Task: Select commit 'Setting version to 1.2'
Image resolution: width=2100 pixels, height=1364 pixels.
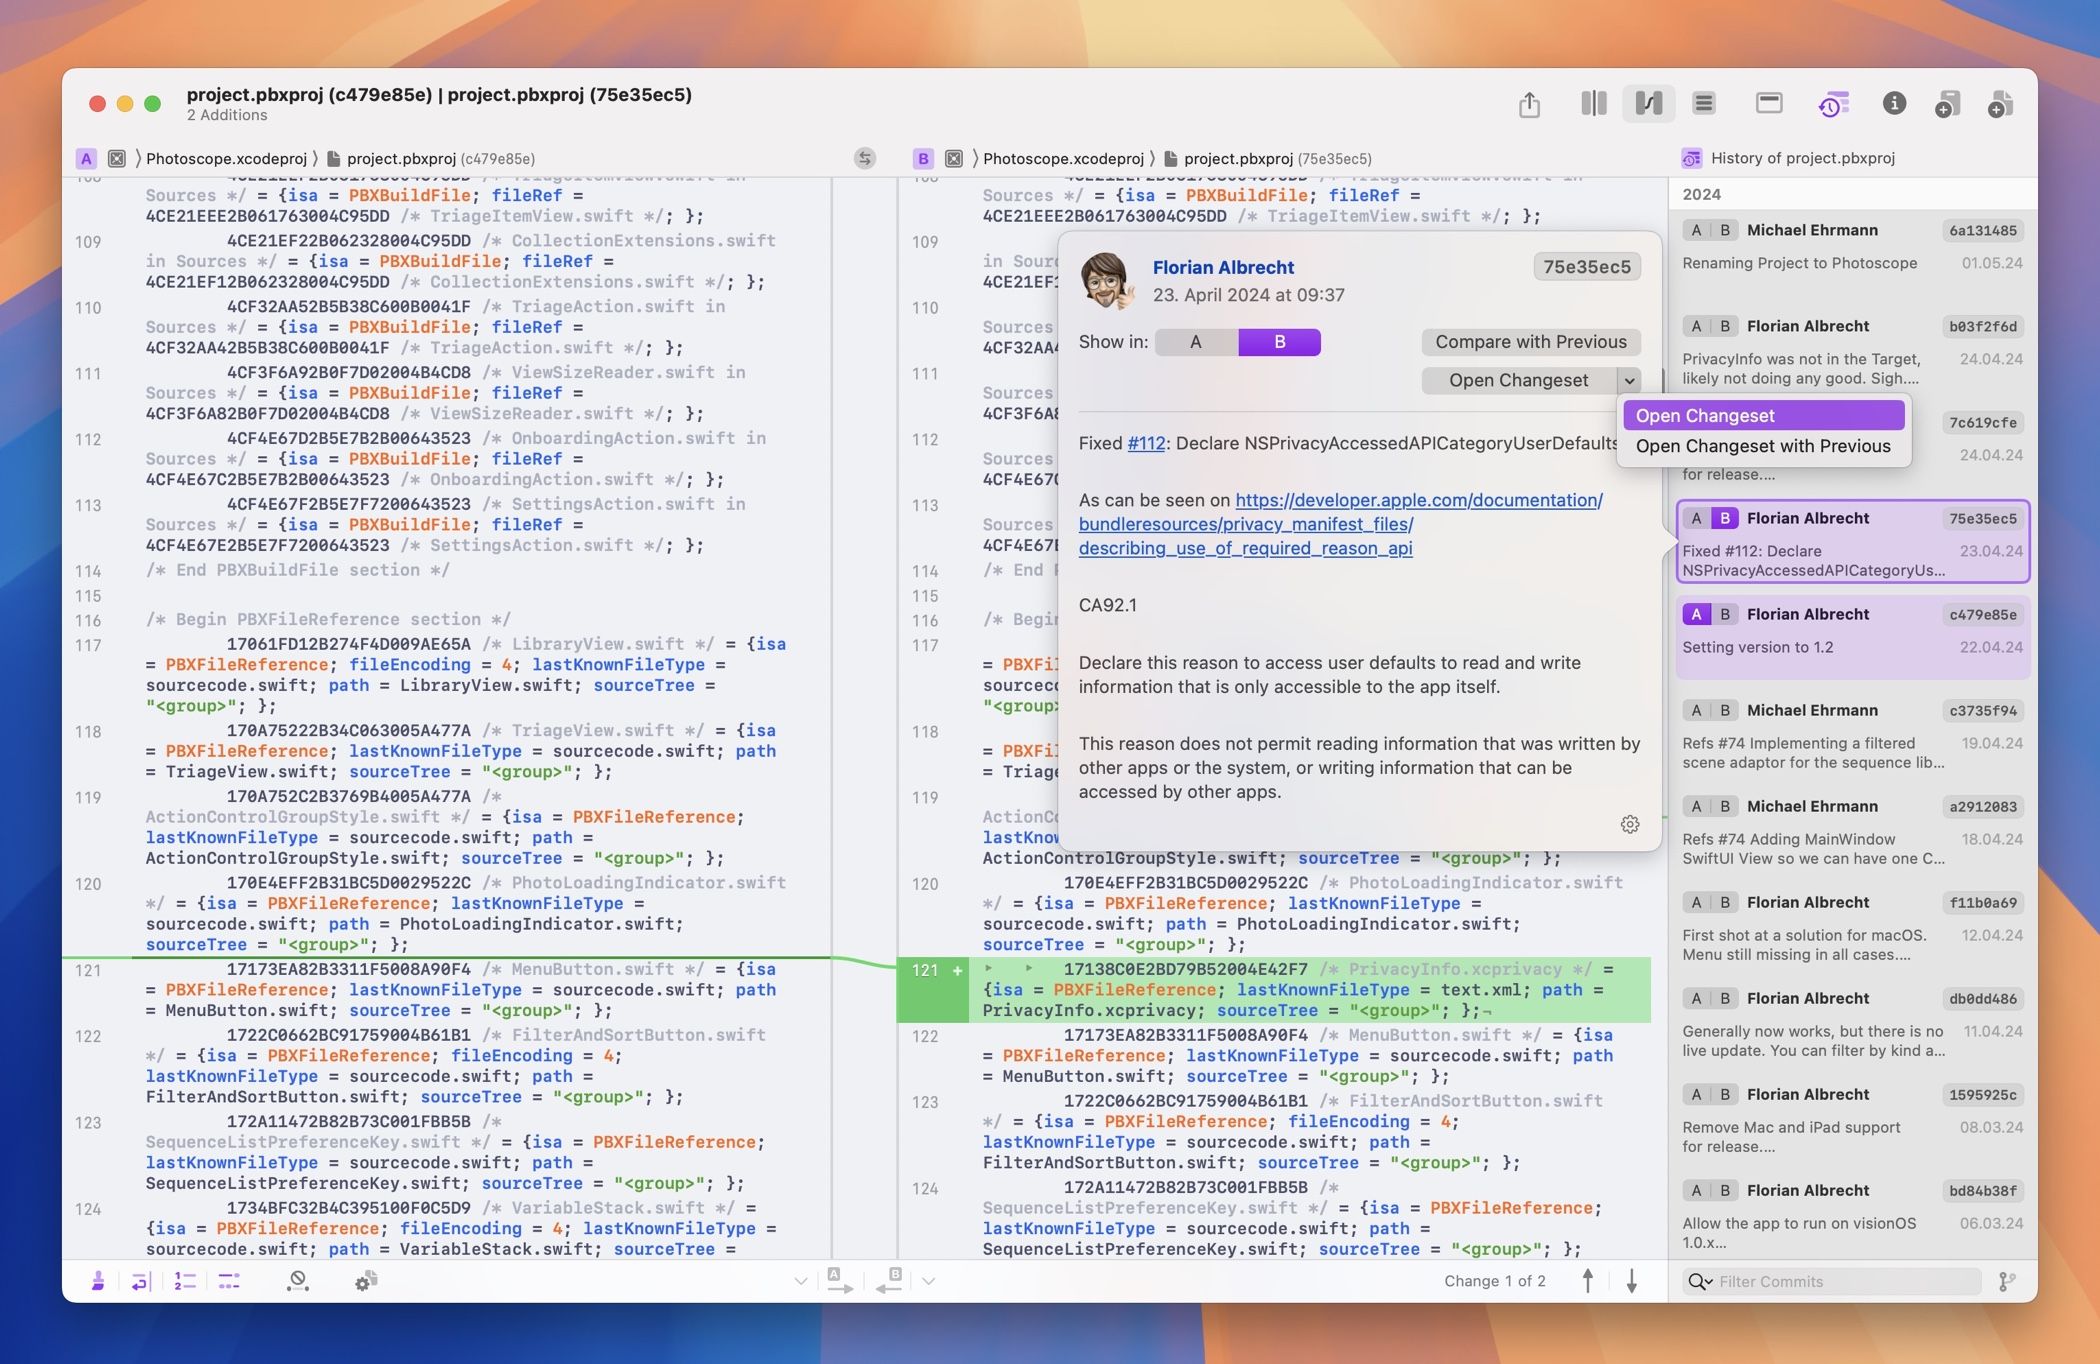Action: 1853,636
